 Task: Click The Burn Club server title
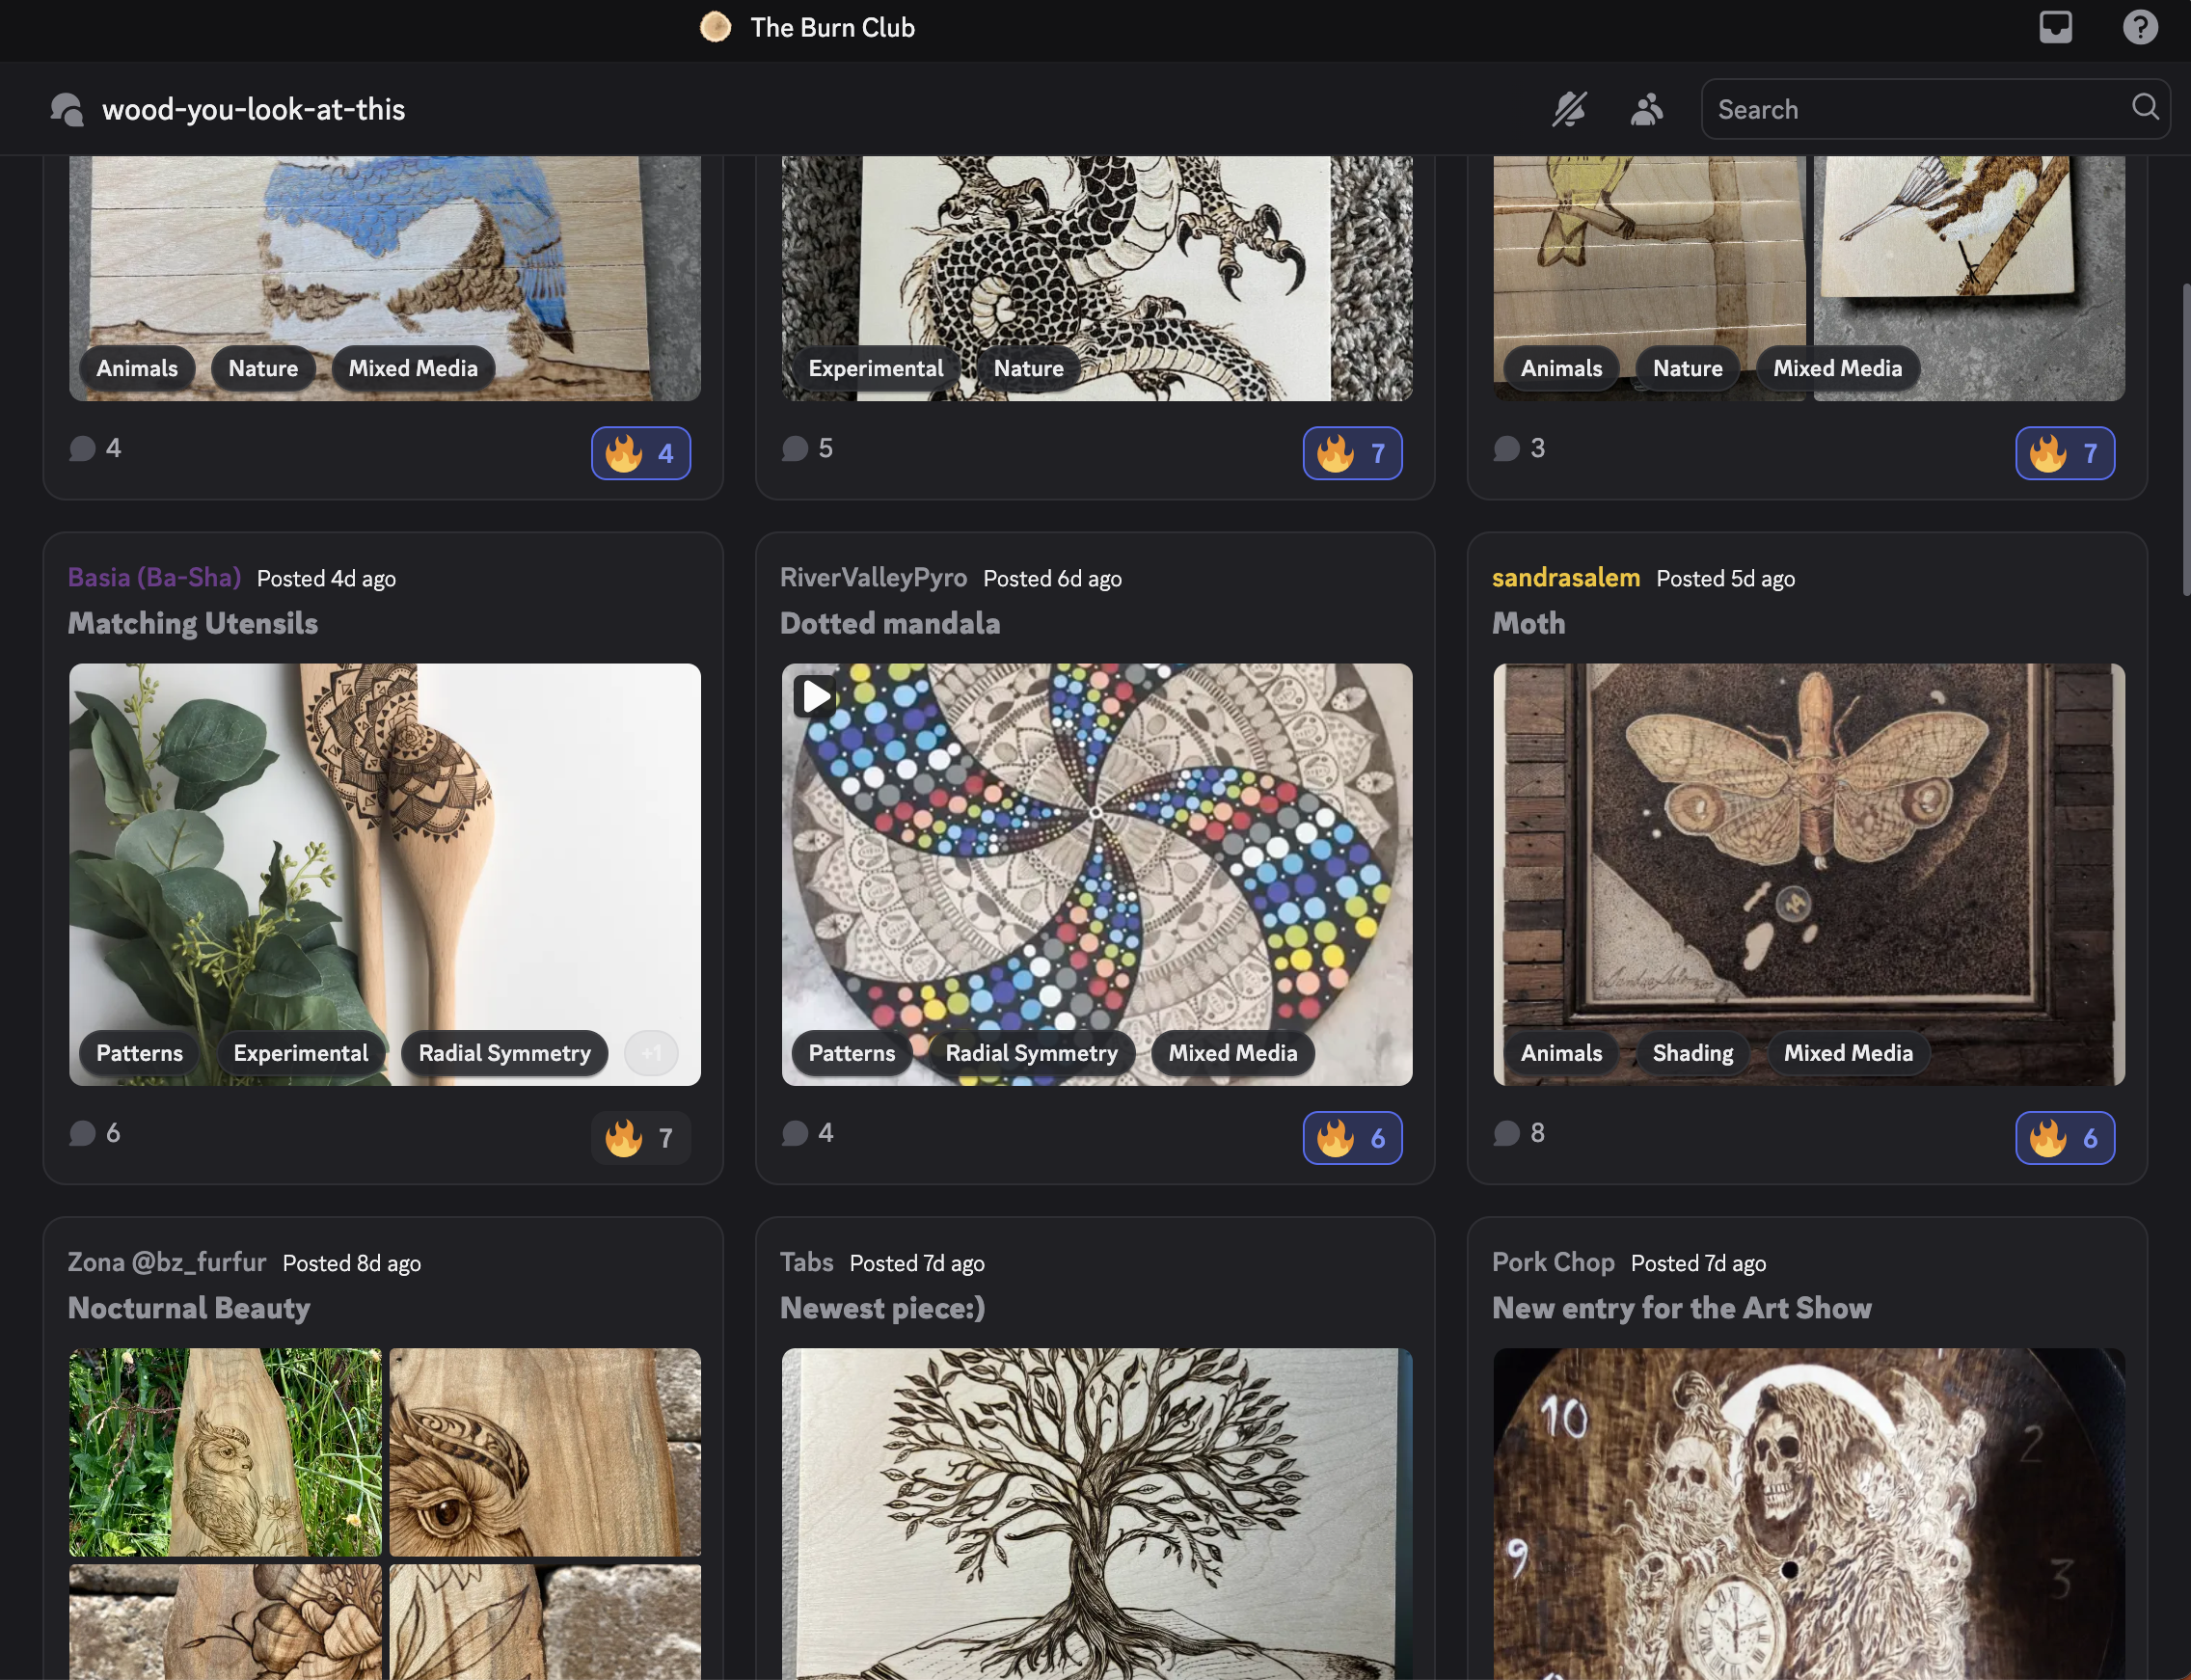coord(832,27)
